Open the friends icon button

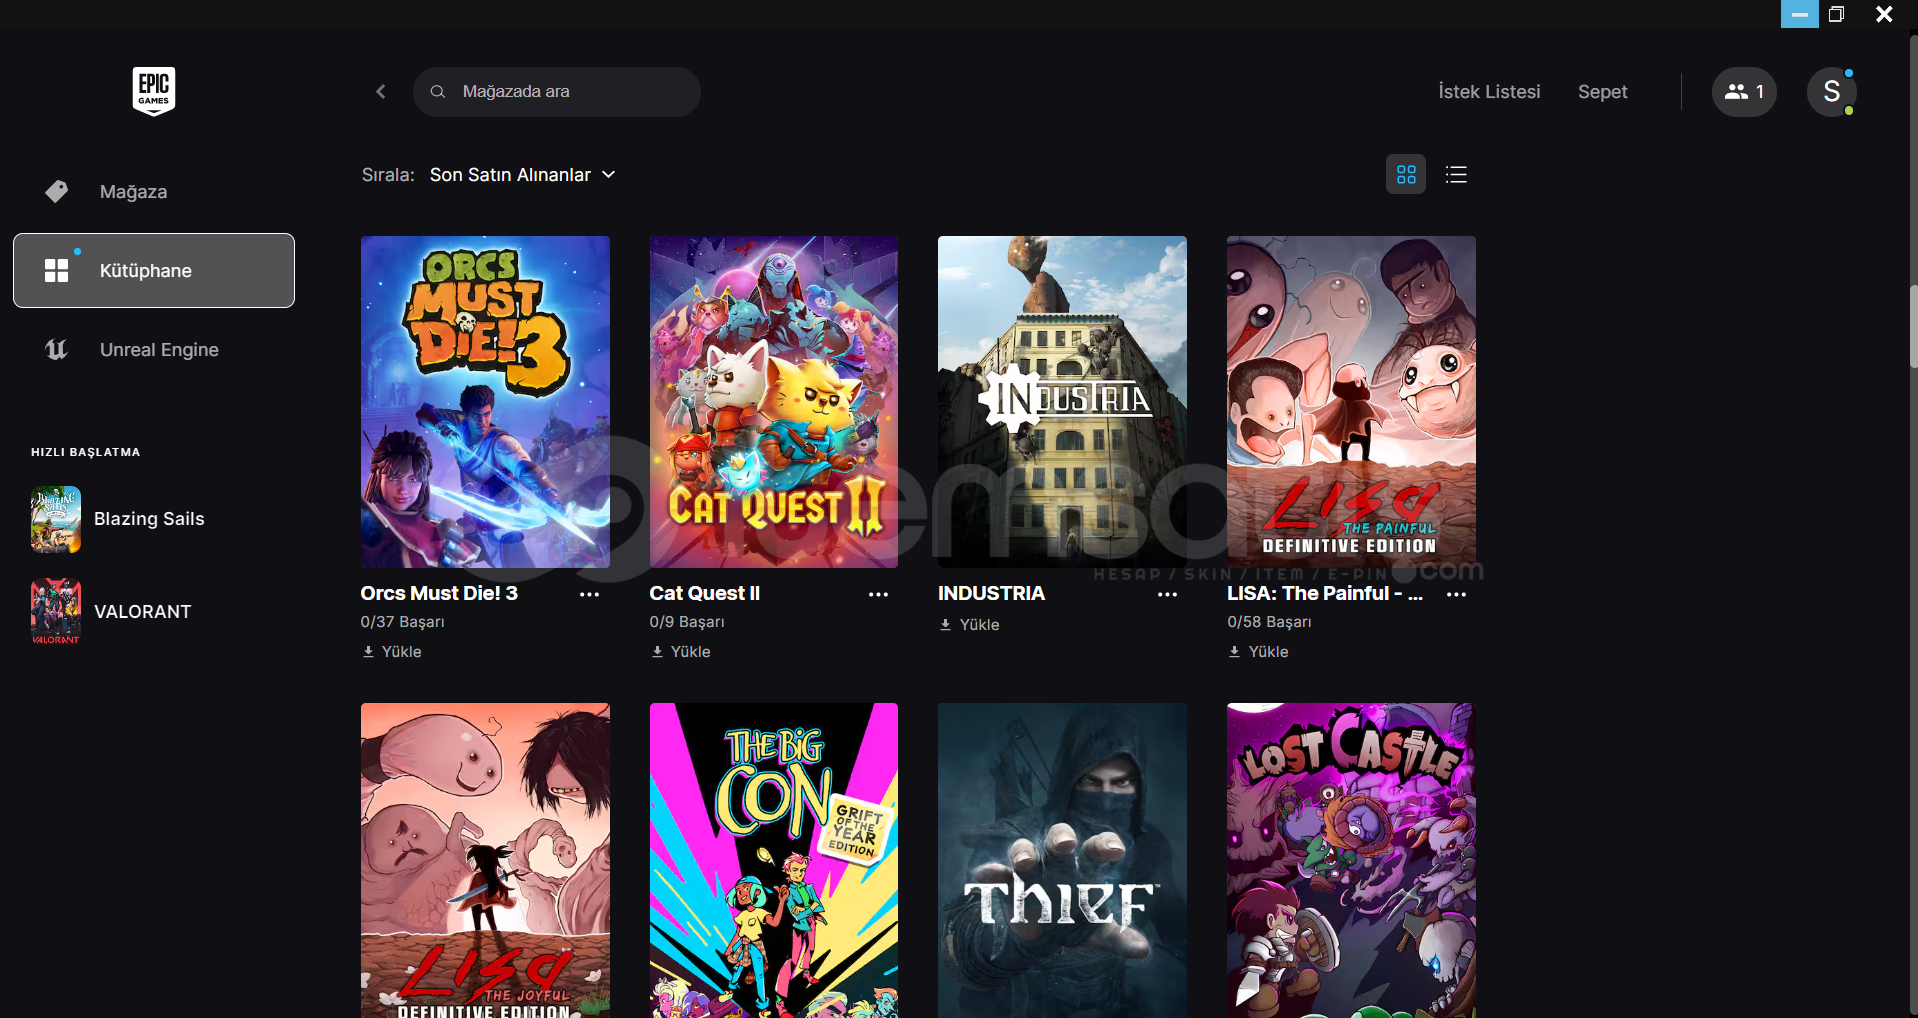1744,92
